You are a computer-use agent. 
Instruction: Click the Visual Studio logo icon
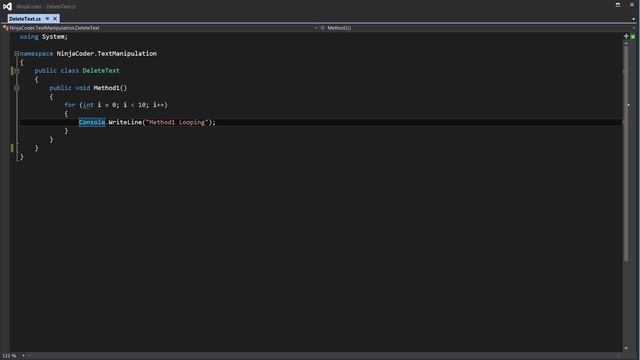[x=7, y=6]
